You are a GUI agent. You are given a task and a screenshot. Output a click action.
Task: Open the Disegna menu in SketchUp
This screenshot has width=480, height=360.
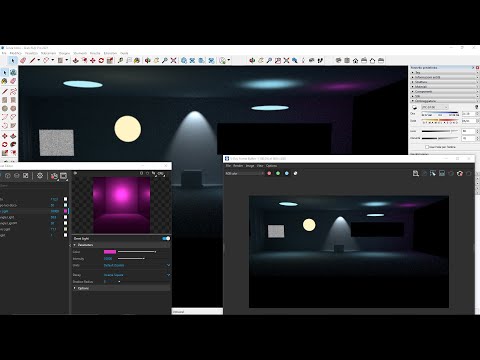(x=64, y=53)
